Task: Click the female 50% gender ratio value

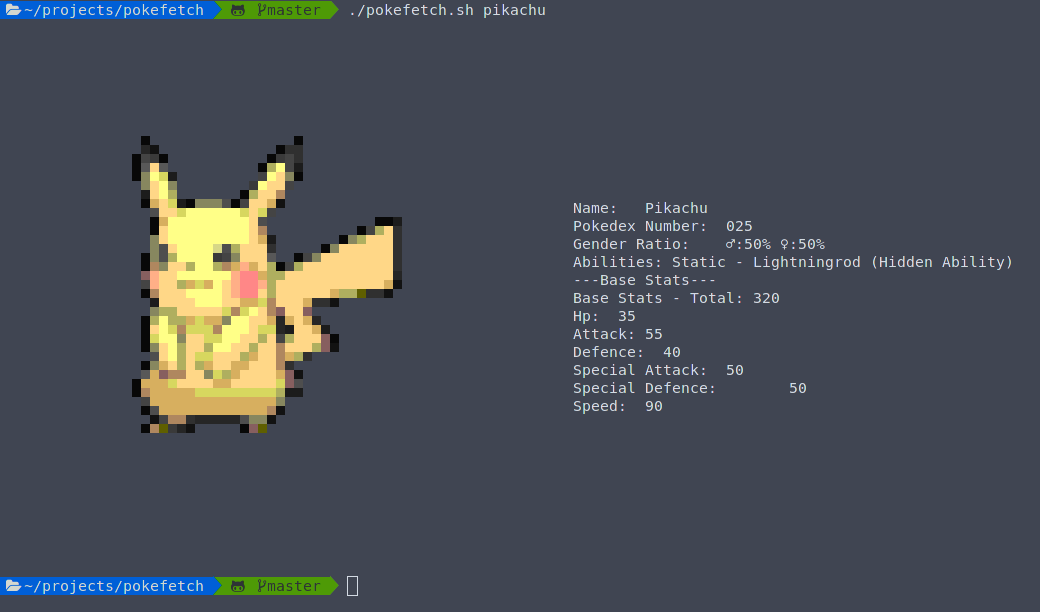Action: [x=802, y=244]
